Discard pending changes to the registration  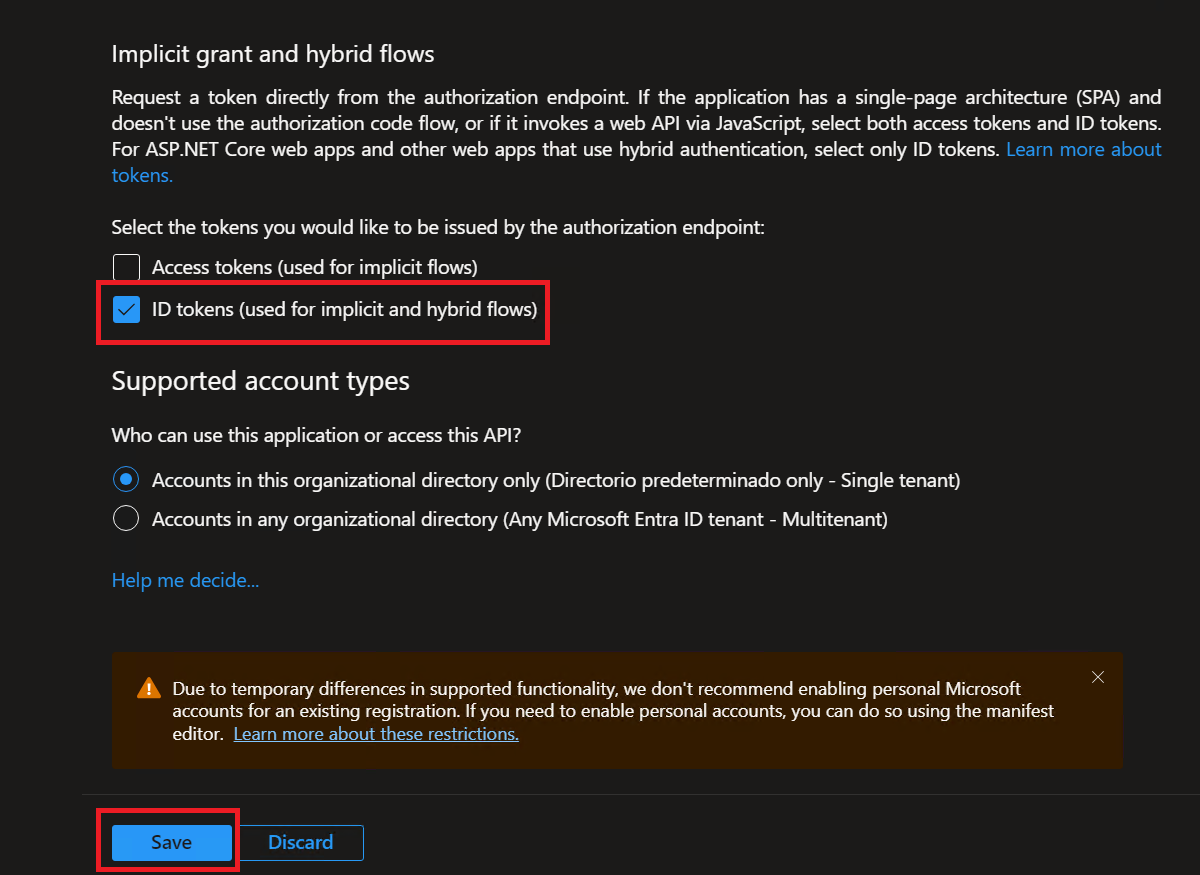300,842
